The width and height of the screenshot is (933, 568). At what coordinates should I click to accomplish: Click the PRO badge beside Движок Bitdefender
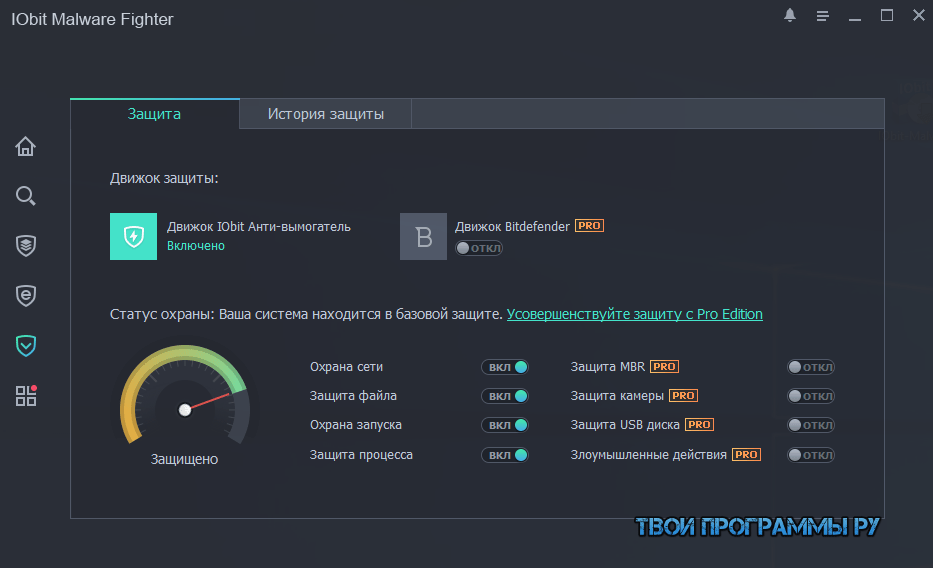point(589,226)
